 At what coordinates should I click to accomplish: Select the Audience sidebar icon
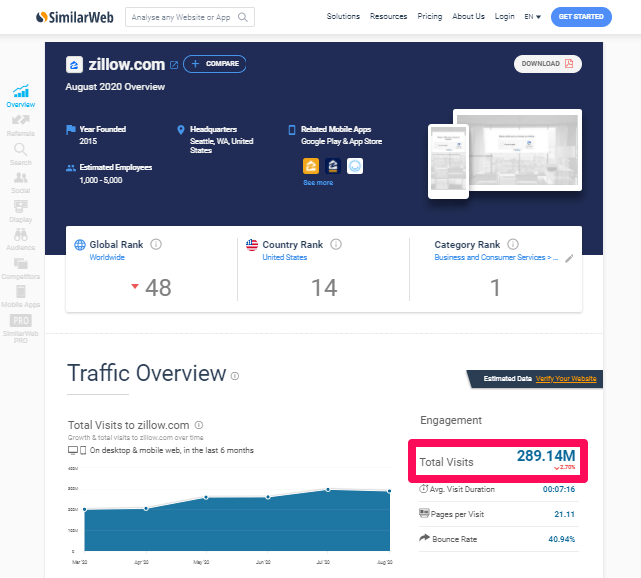20,239
